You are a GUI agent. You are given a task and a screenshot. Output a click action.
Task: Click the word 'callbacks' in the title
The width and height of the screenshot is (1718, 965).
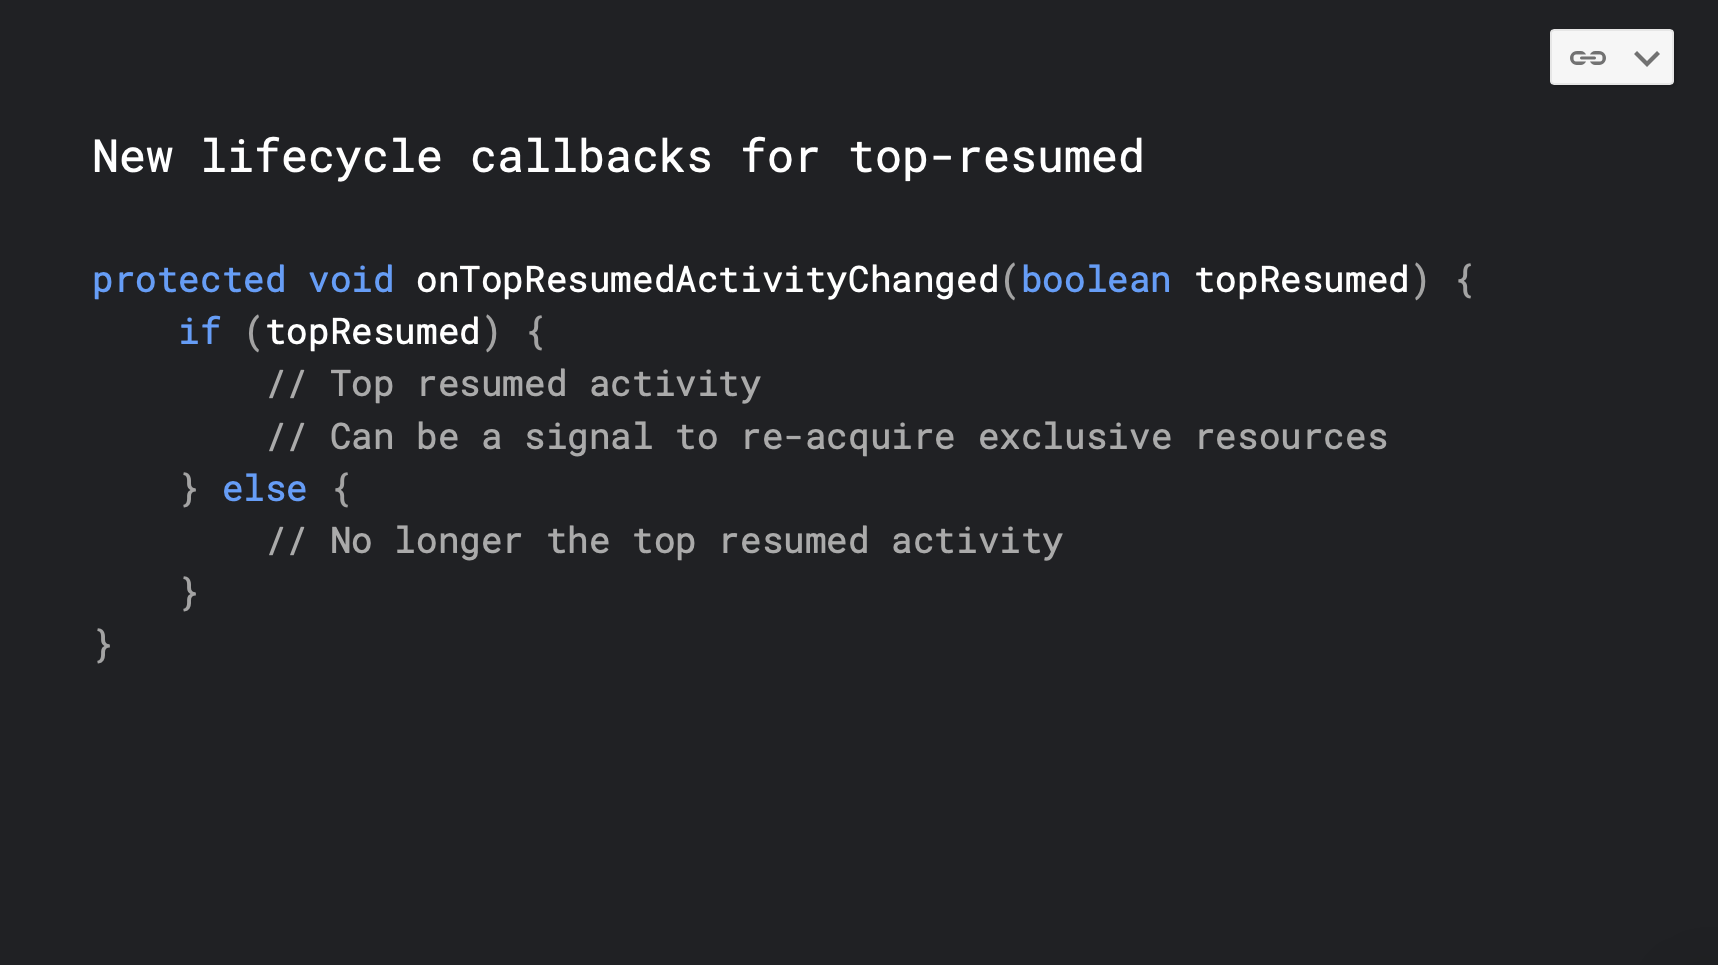[x=591, y=157]
